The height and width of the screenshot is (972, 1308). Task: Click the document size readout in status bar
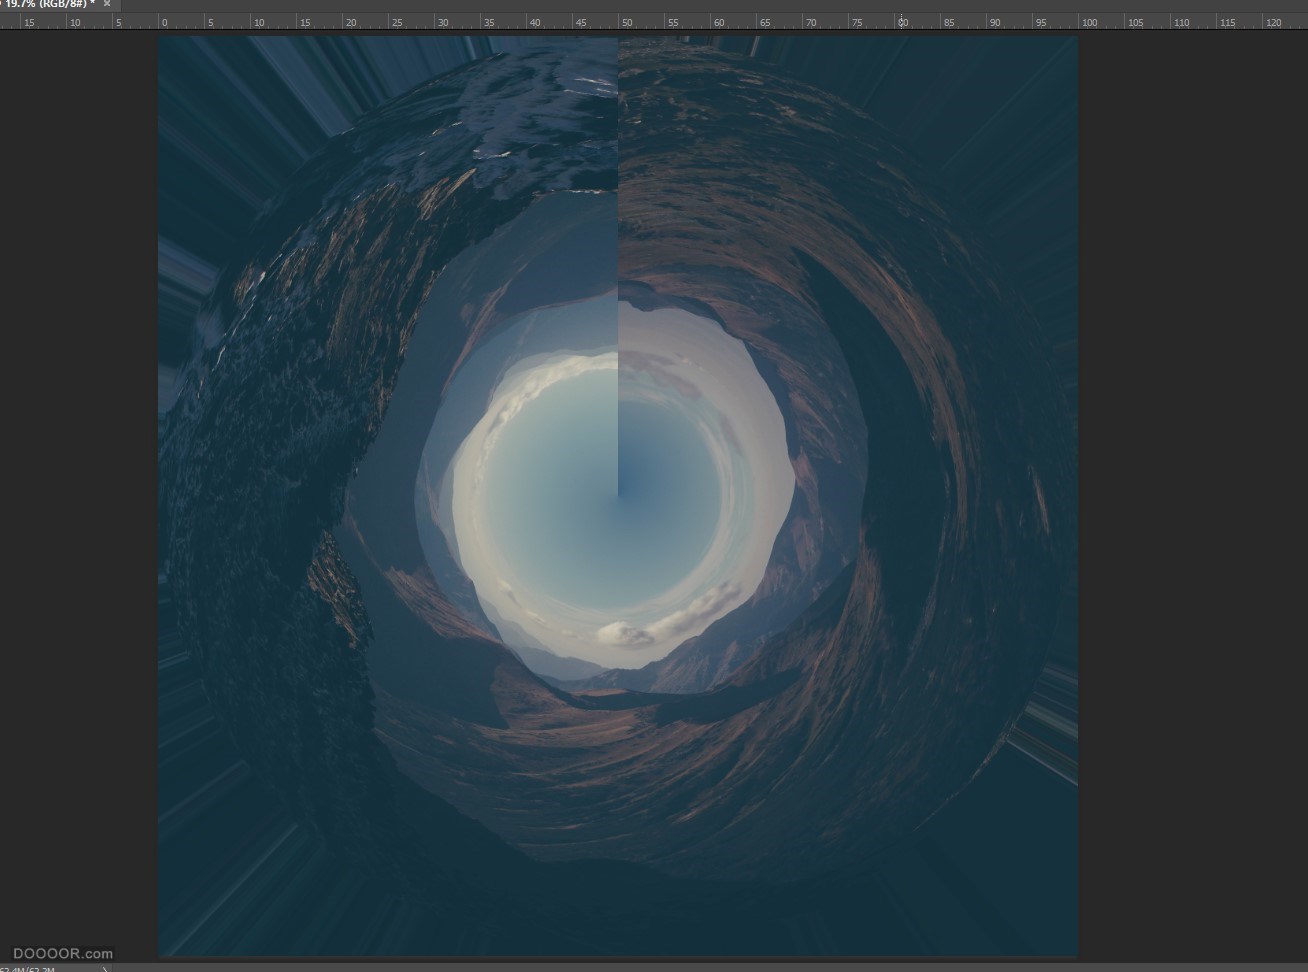[x=28, y=968]
